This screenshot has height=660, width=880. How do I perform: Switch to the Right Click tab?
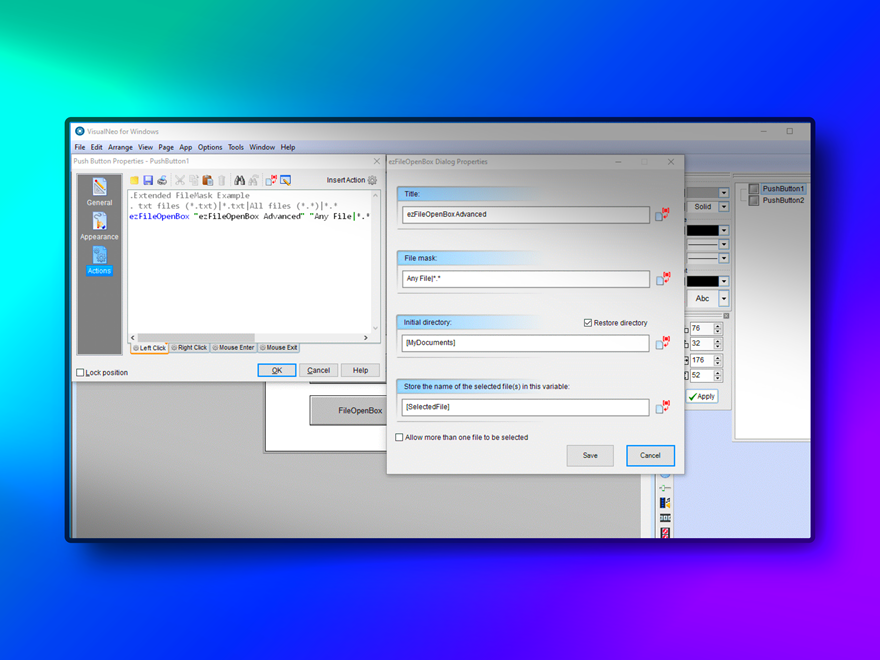pos(189,348)
